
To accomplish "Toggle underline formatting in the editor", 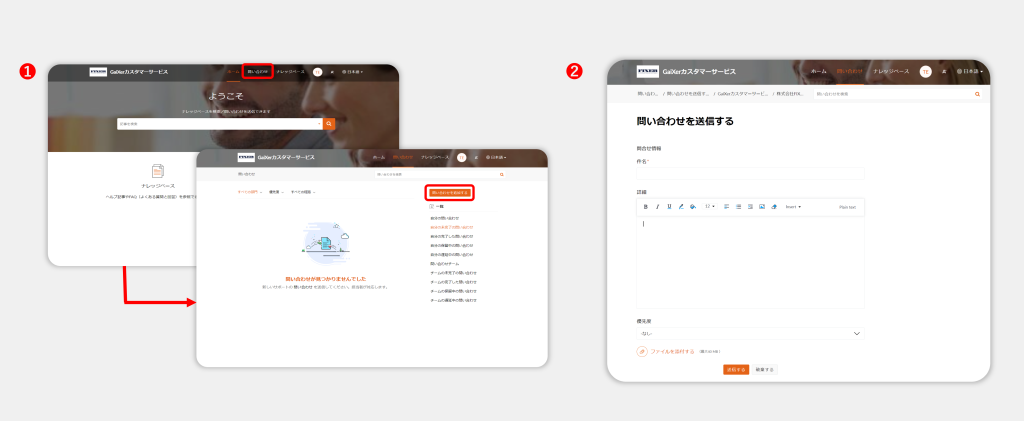I will click(x=668, y=207).
